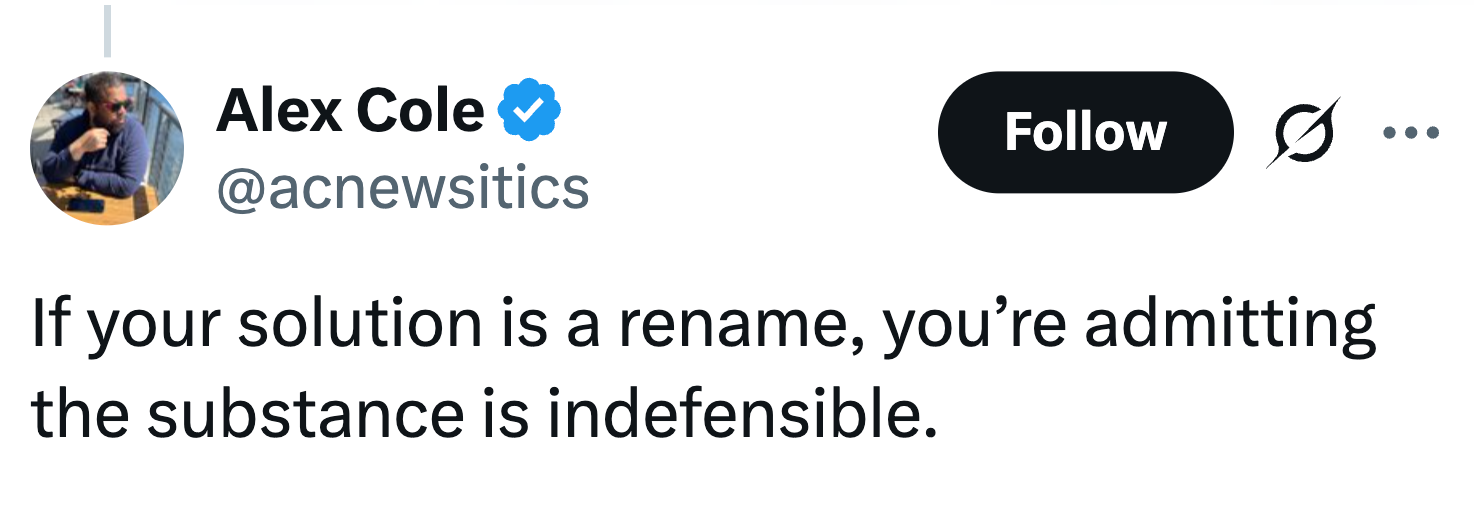Expand the post's overflow ellipsis menu
The height and width of the screenshot is (516, 1474).
tap(1411, 132)
